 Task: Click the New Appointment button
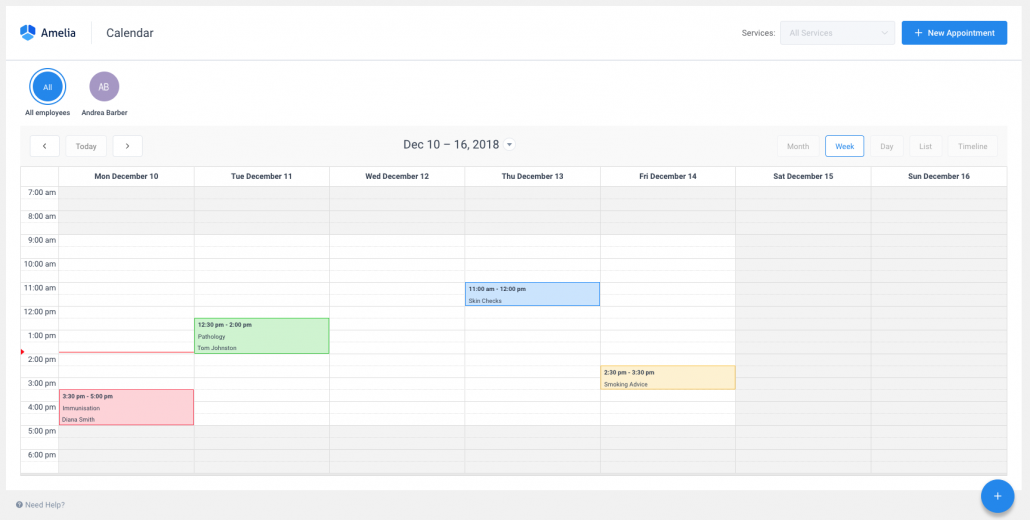[953, 33]
